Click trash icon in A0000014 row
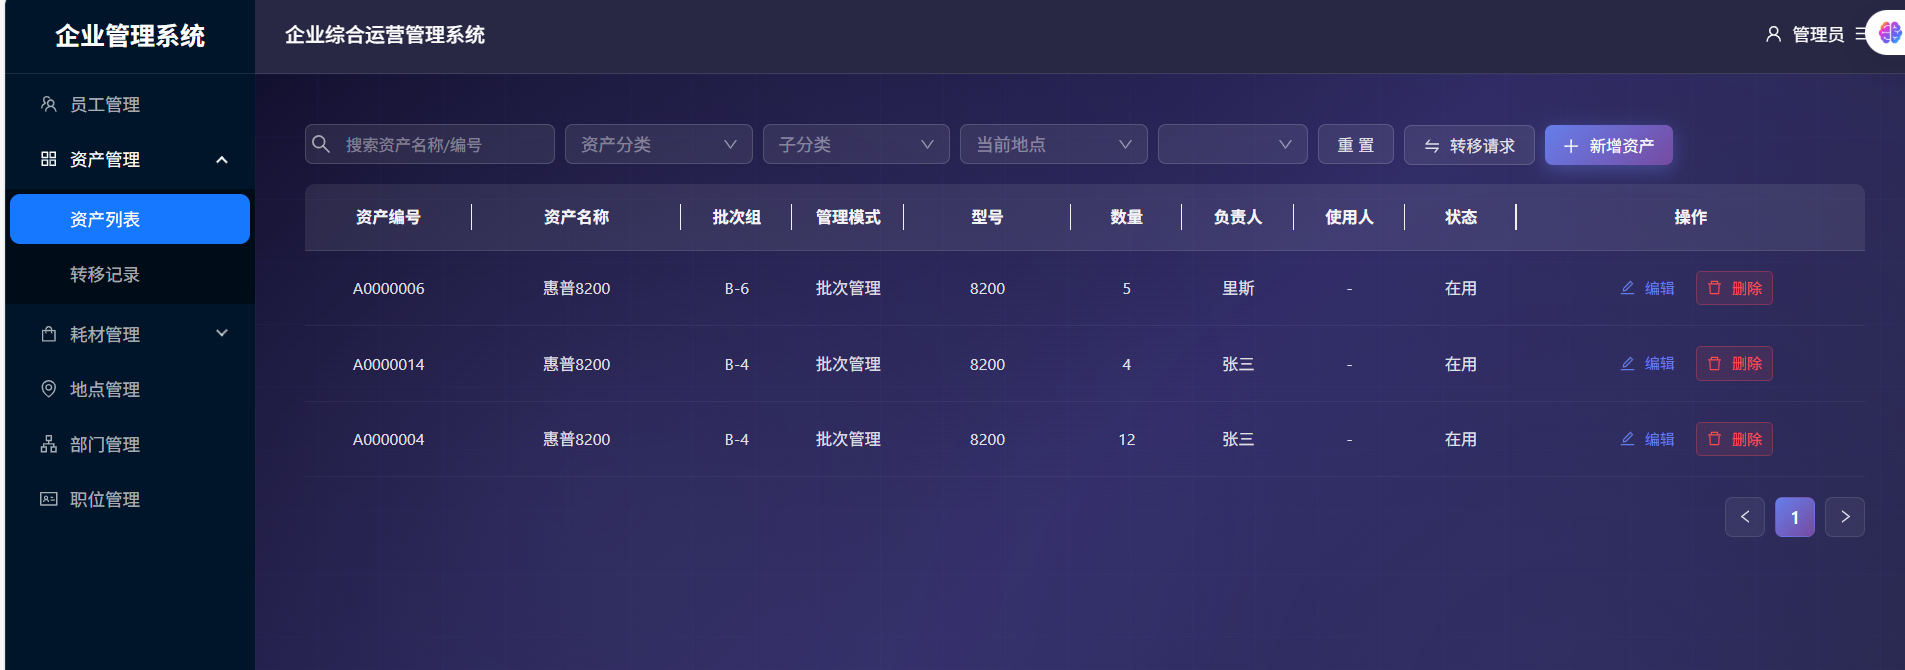Image resolution: width=1905 pixels, height=670 pixels. point(1715,364)
